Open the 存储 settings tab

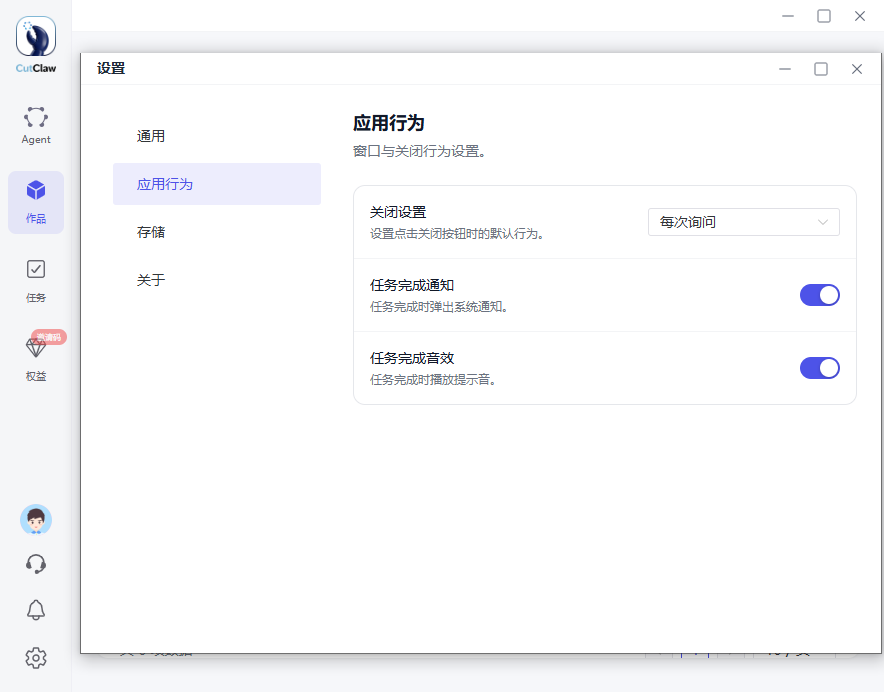click(x=217, y=232)
